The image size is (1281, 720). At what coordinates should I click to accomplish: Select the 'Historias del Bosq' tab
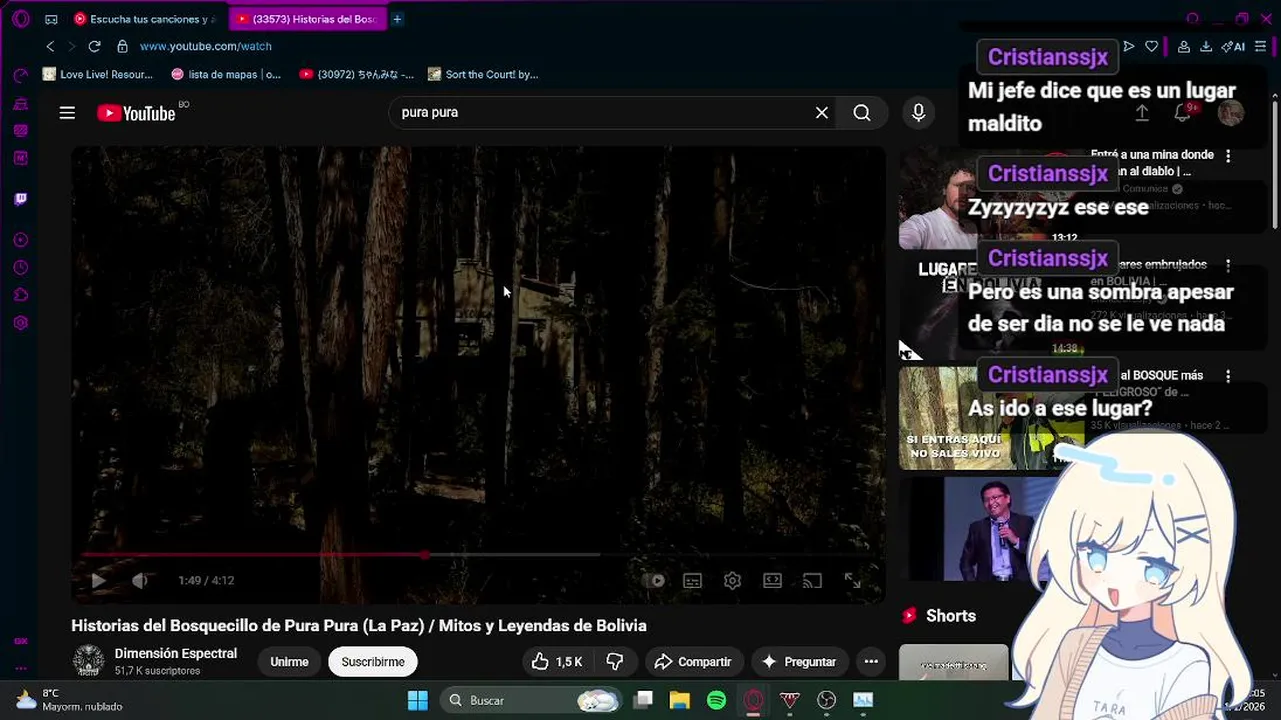pos(306,19)
